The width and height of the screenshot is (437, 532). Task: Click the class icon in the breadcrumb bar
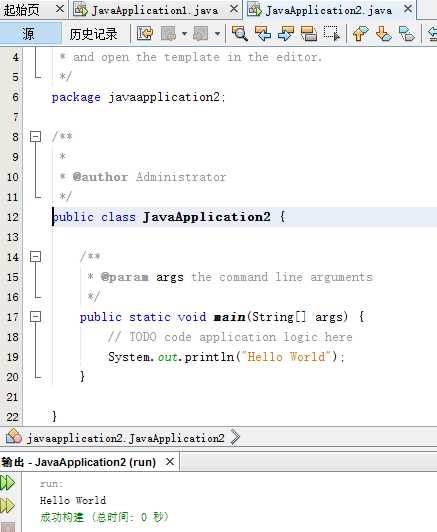(x=14, y=437)
